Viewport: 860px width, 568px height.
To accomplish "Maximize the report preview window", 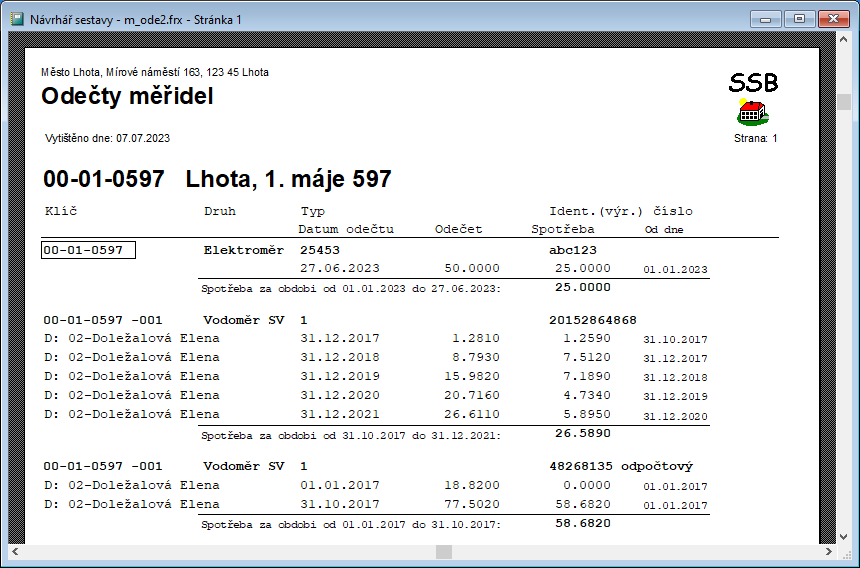I will coord(799,18).
